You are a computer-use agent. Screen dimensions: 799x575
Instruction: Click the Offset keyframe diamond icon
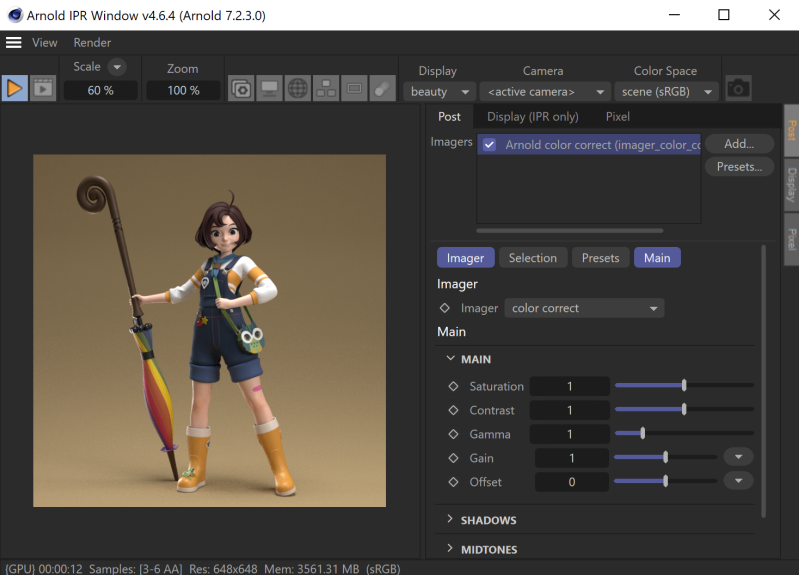click(453, 482)
